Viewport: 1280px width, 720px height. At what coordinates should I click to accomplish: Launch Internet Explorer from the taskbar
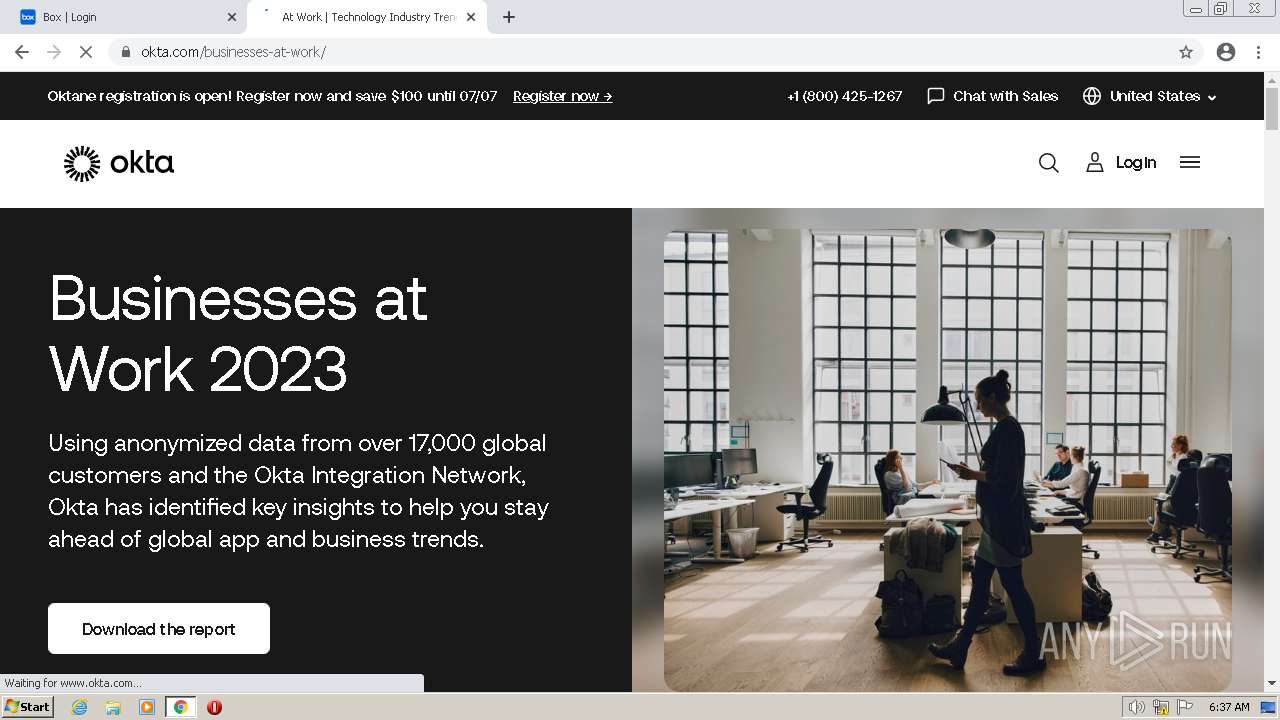pos(79,707)
